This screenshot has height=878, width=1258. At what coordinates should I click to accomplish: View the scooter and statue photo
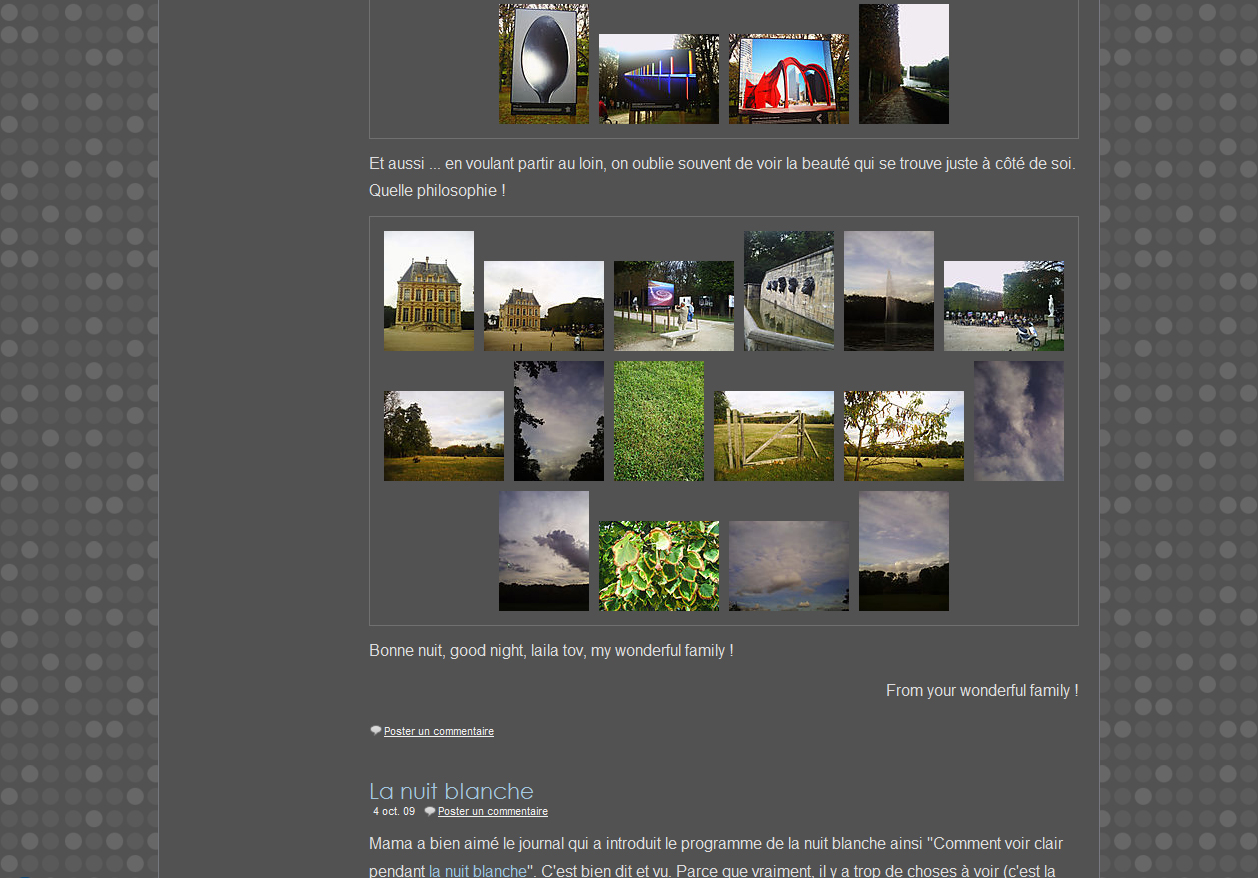click(x=1003, y=306)
